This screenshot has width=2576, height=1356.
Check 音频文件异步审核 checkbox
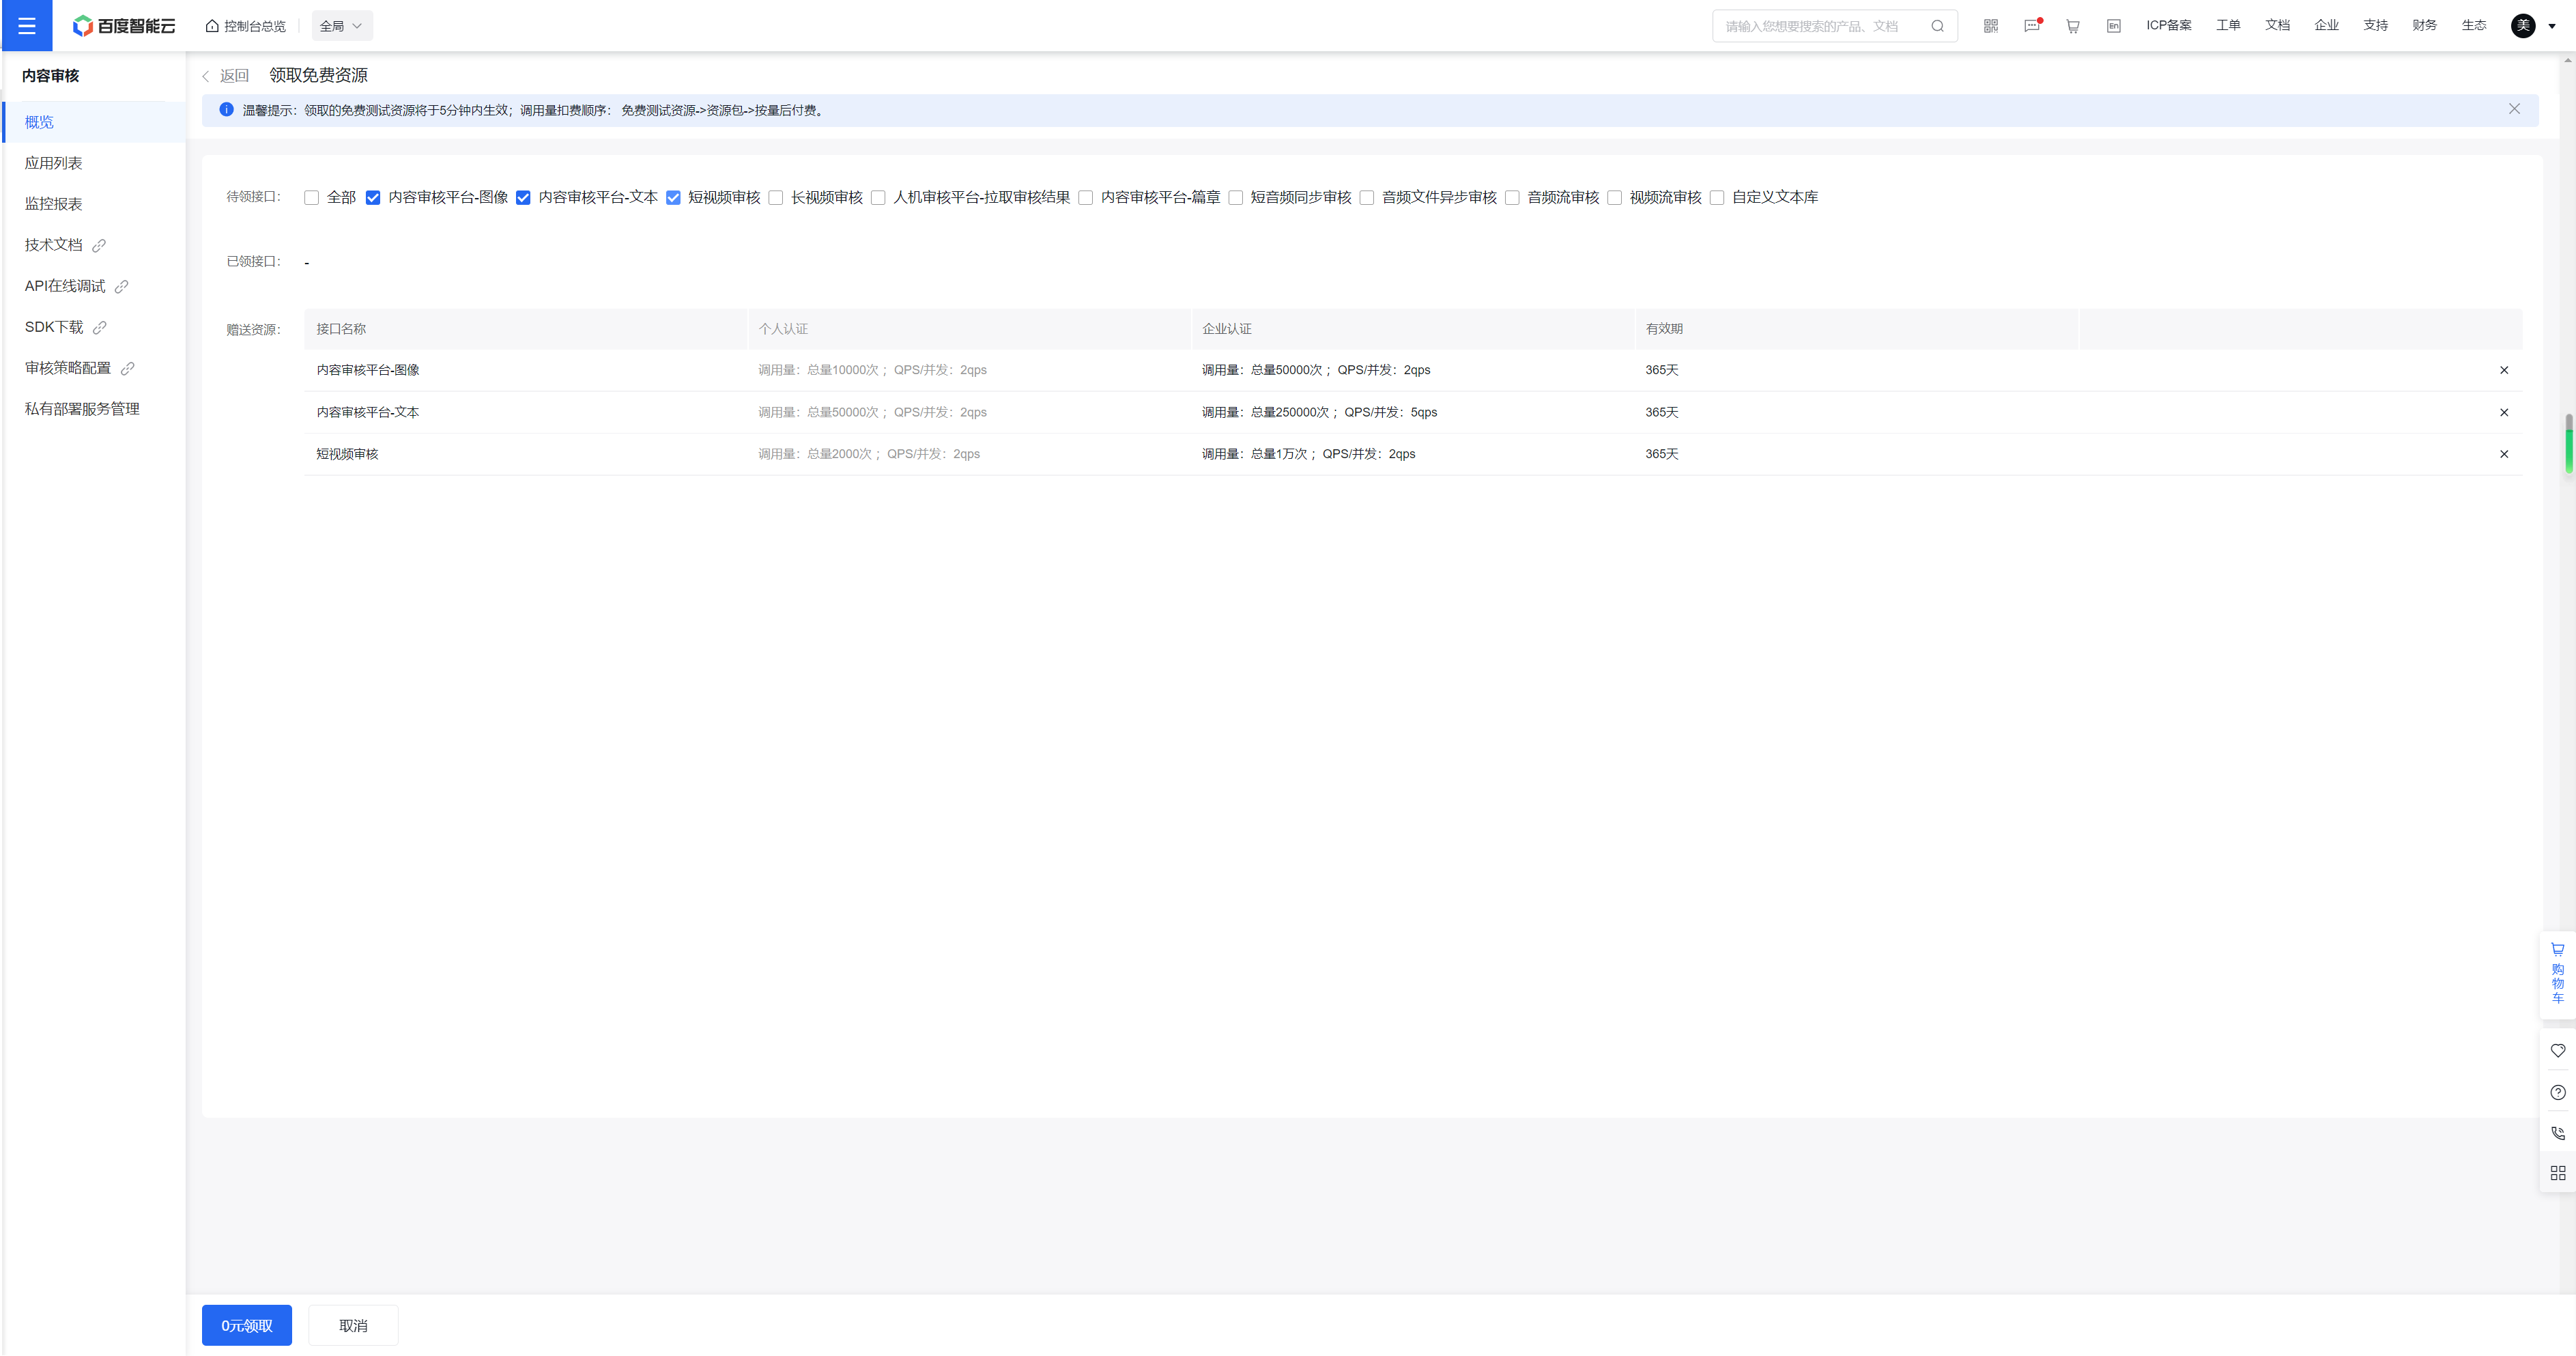tap(1367, 198)
